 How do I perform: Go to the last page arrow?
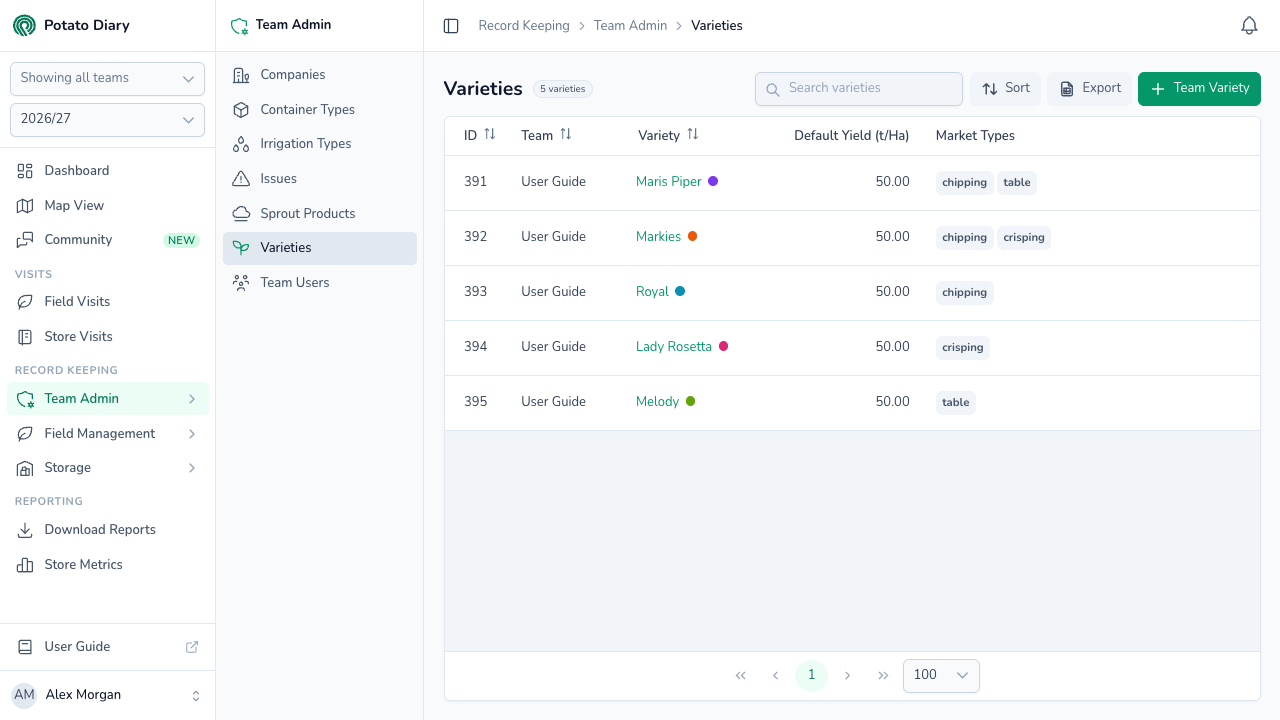(x=883, y=675)
